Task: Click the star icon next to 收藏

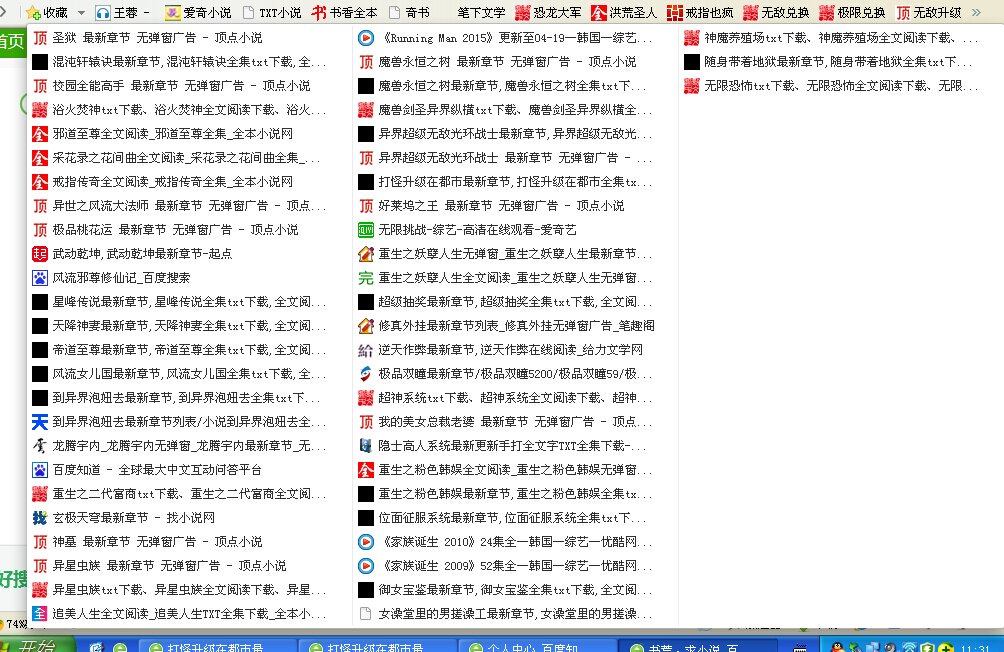Action: point(33,13)
